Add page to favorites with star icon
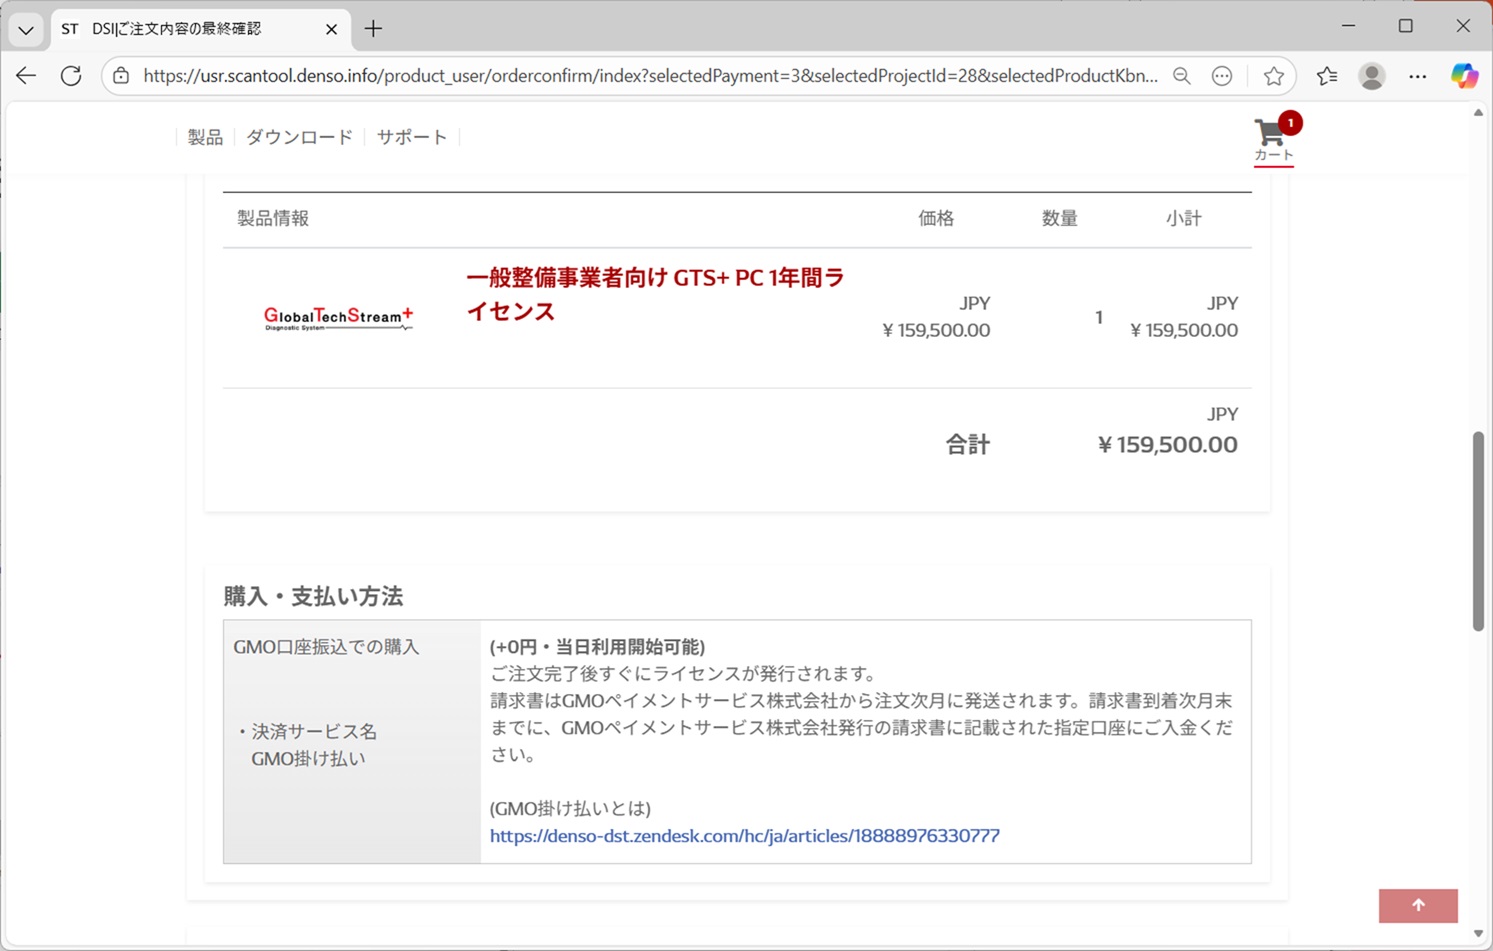1493x951 pixels. pos(1273,76)
